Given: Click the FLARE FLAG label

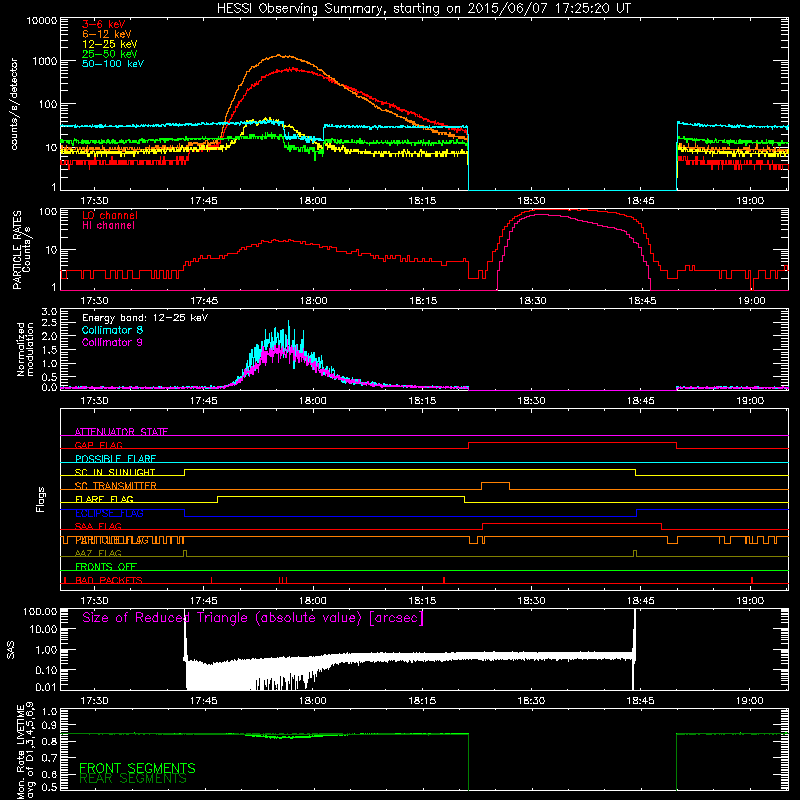Looking at the screenshot, I should (x=104, y=499).
